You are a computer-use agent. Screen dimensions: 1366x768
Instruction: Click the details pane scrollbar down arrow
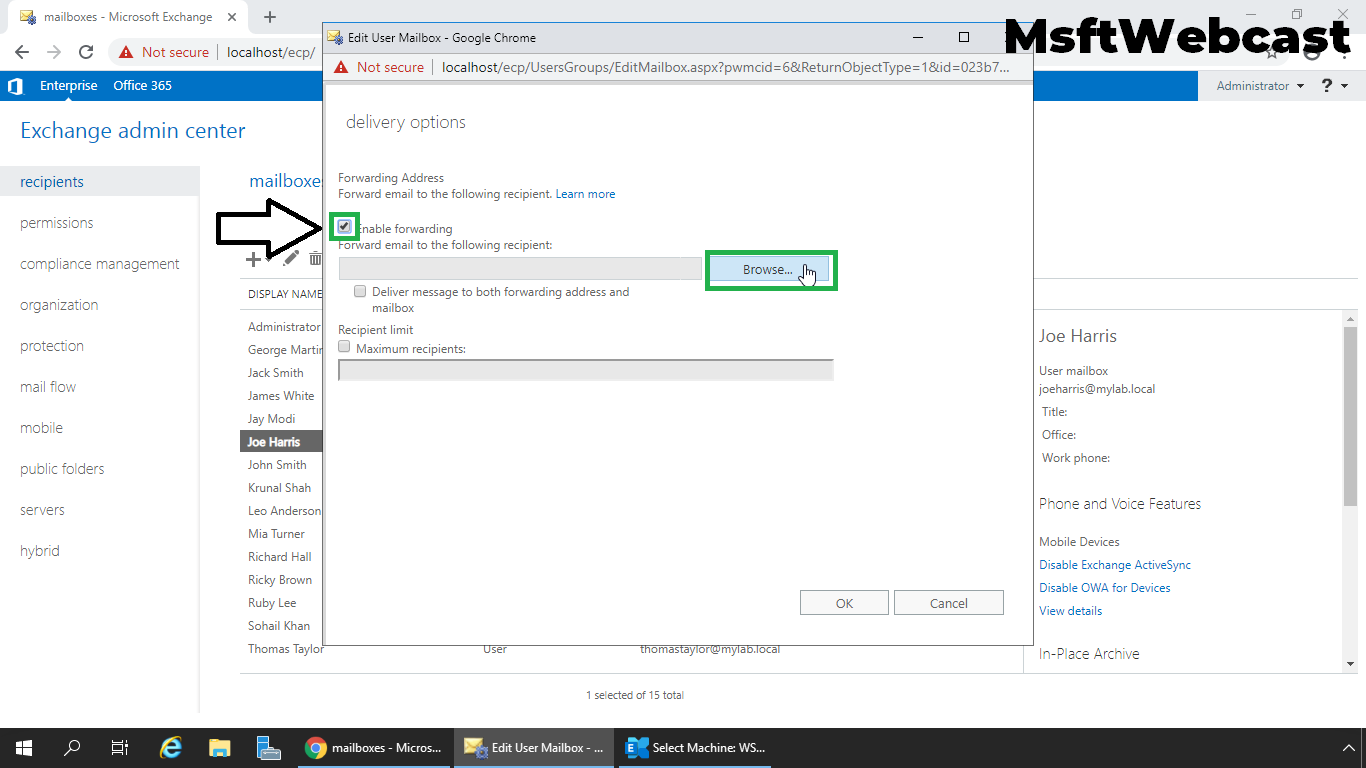(x=1350, y=663)
